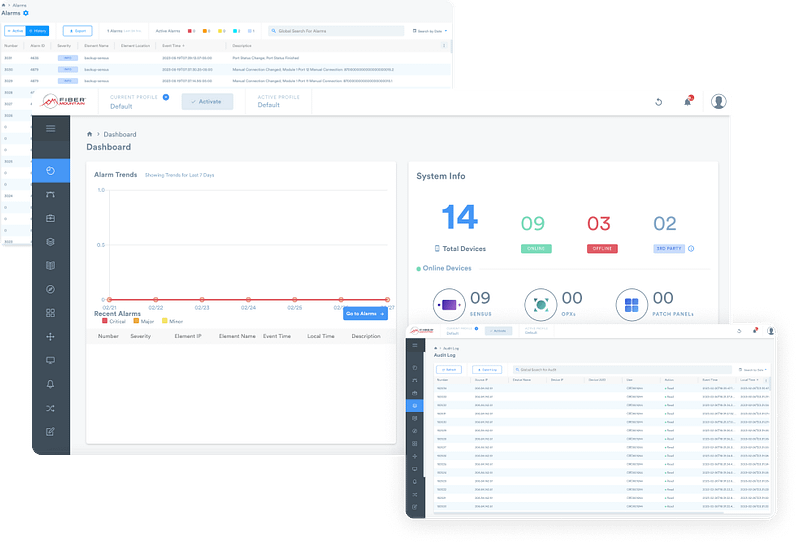
Task: Open Search by Date dropdown in Alarms window
Action: [430, 31]
